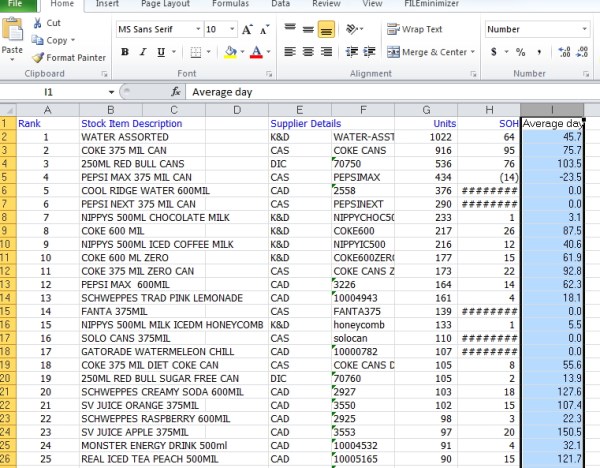Expand underline style dropdown arrow
Screen dimensions: 600x468
click(x=174, y=52)
